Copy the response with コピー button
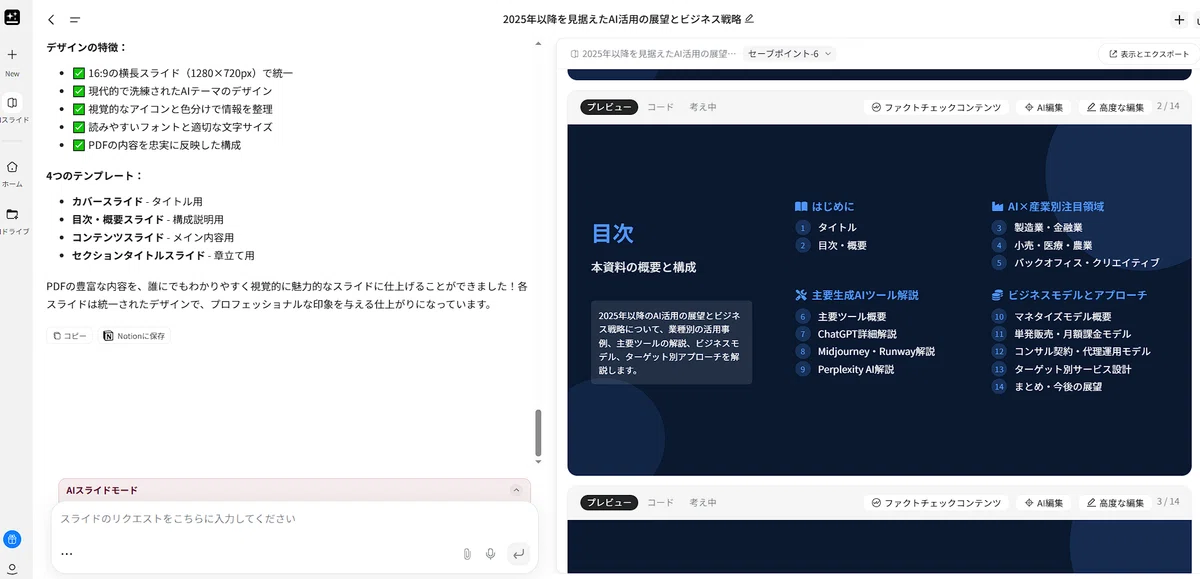This screenshot has width=1200, height=579. coord(70,336)
